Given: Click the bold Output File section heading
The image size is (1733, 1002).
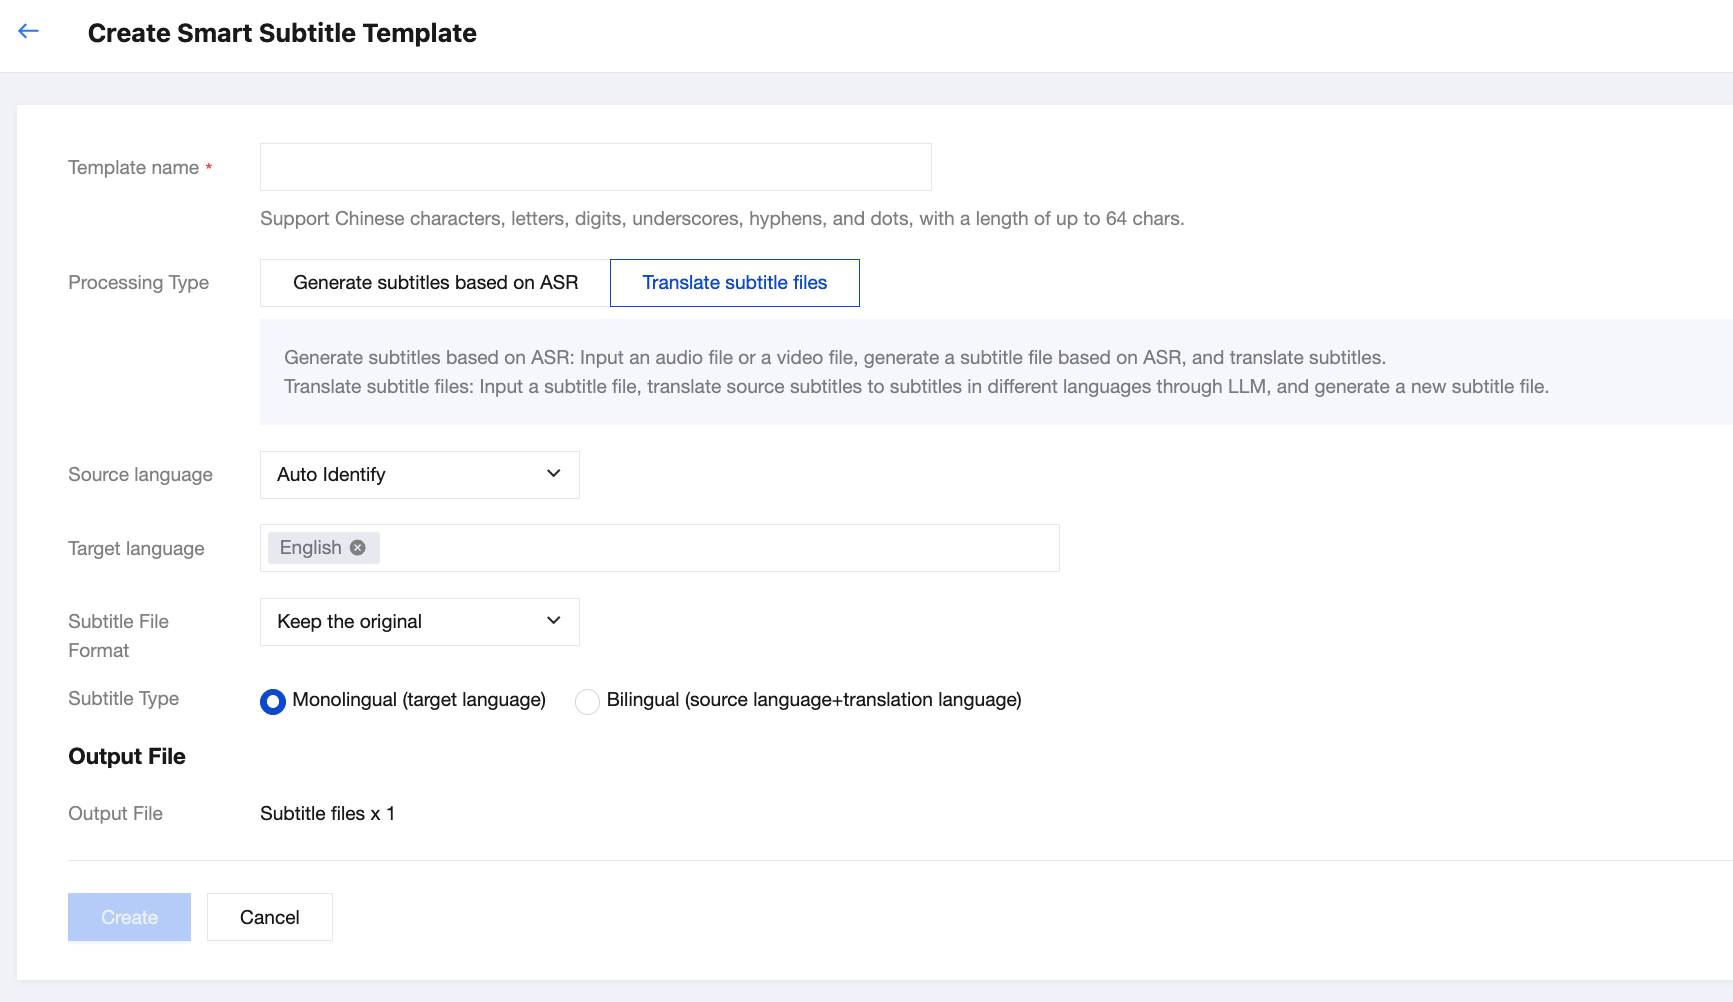Looking at the screenshot, I should tap(127, 757).
